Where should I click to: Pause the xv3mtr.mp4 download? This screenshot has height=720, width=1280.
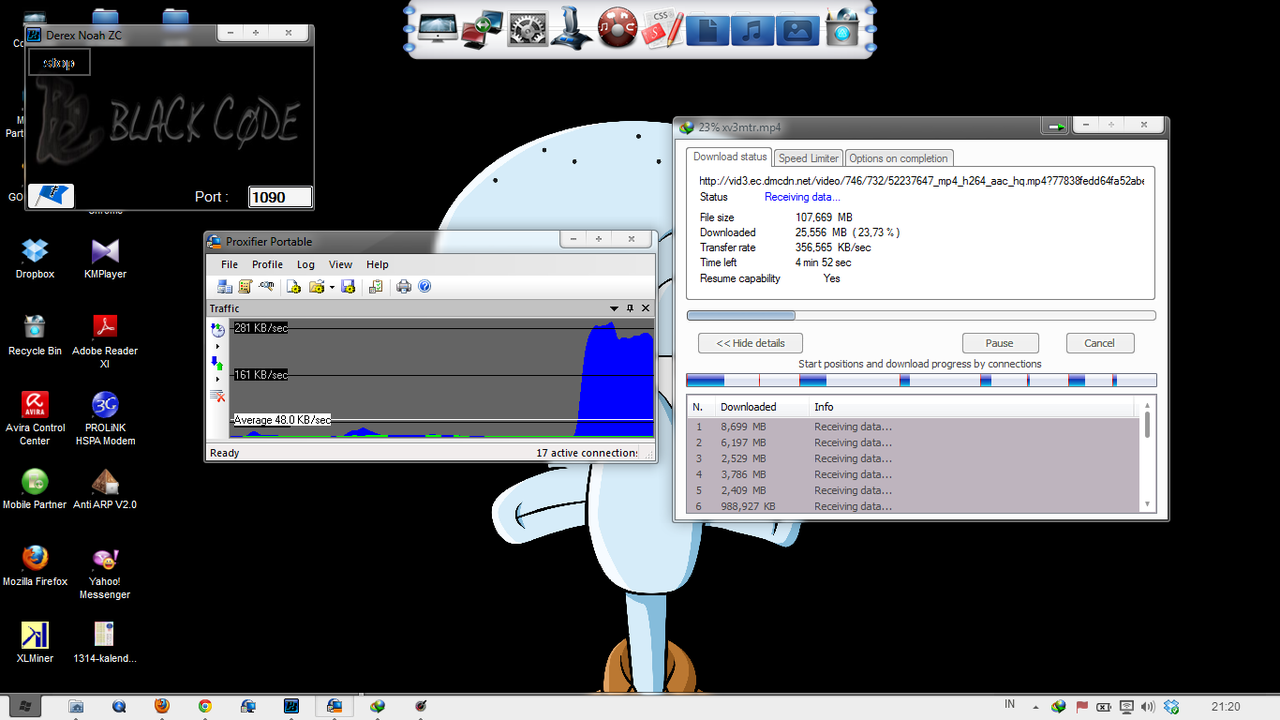click(x=1000, y=343)
